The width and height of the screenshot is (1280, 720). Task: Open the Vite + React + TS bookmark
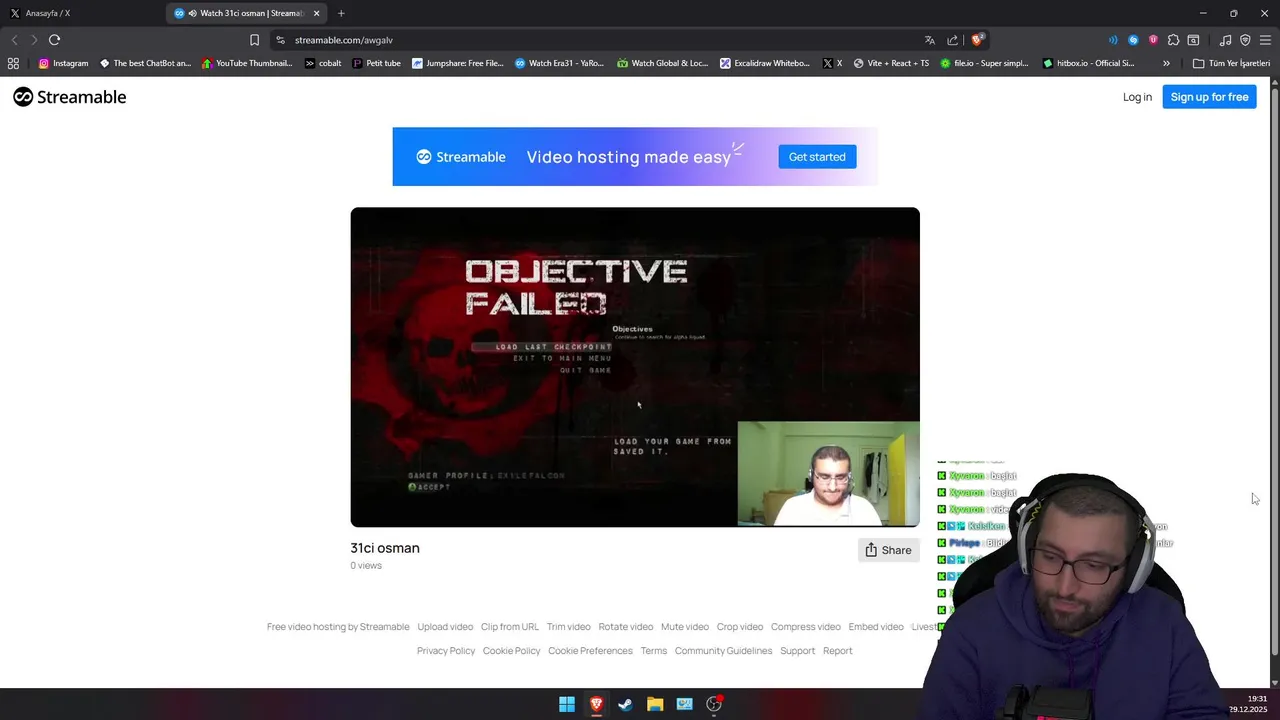890,63
